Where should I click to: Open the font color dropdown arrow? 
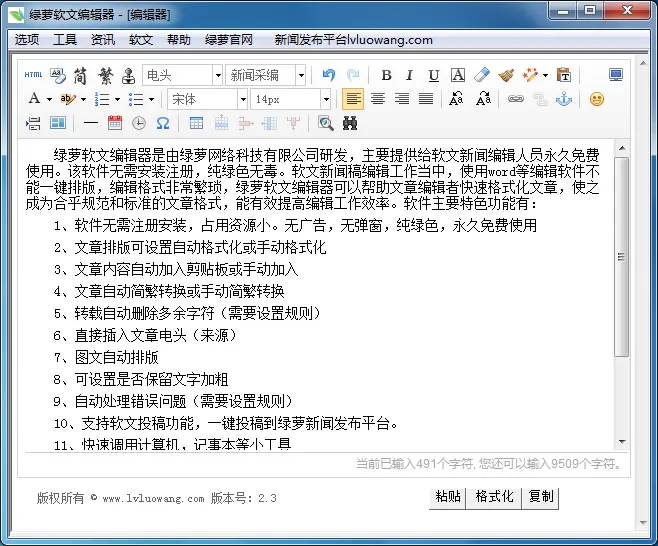49,99
